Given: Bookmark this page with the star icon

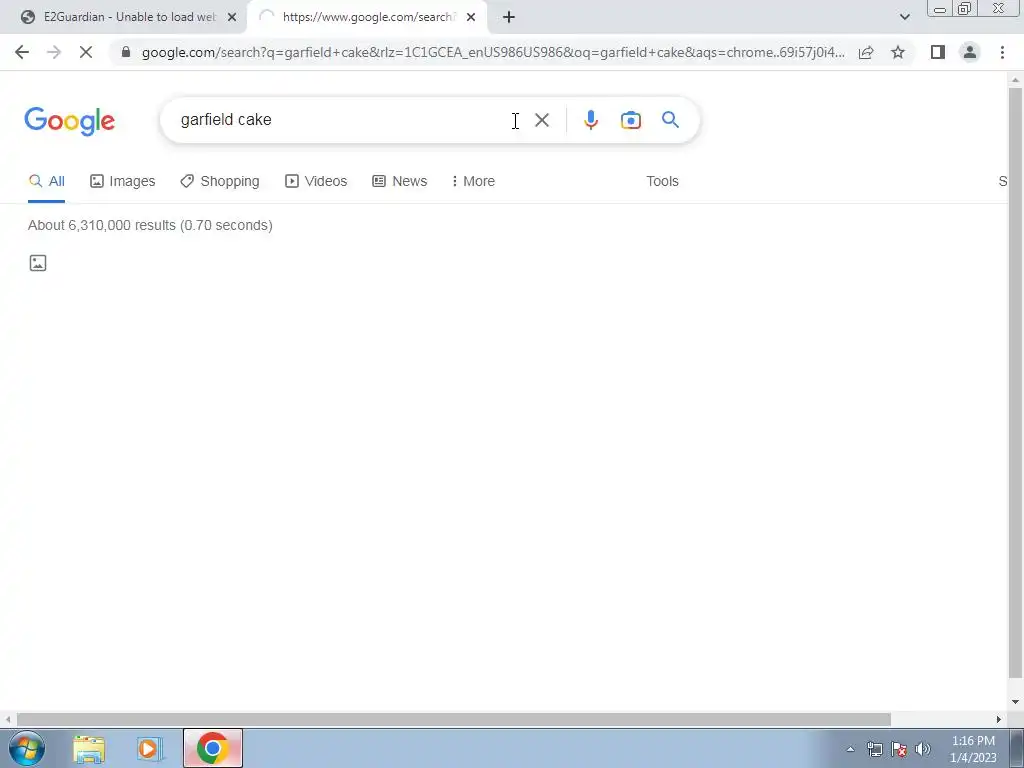Looking at the screenshot, I should tap(898, 52).
